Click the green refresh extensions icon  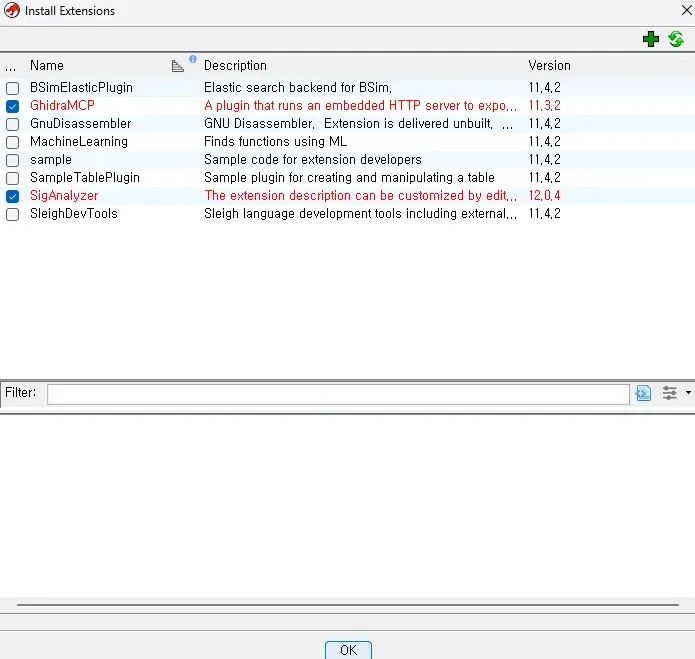click(x=676, y=39)
